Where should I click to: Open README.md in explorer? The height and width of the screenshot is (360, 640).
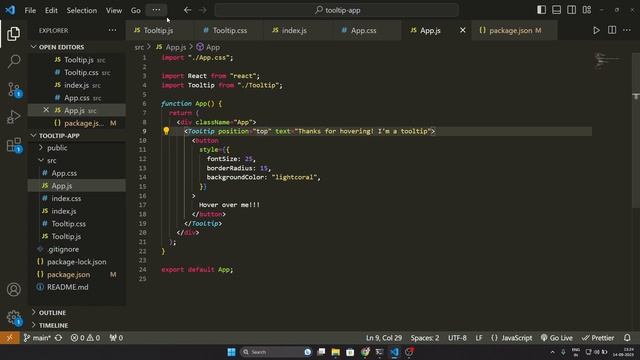(x=67, y=287)
